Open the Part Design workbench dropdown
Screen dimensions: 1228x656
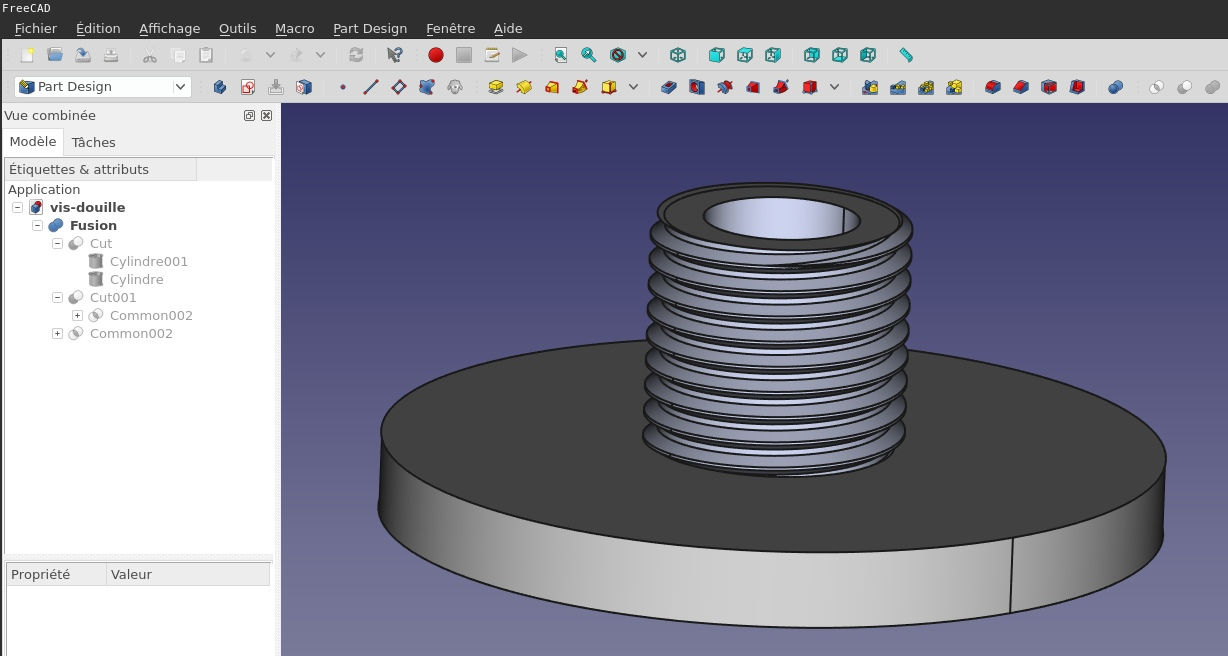pos(180,87)
